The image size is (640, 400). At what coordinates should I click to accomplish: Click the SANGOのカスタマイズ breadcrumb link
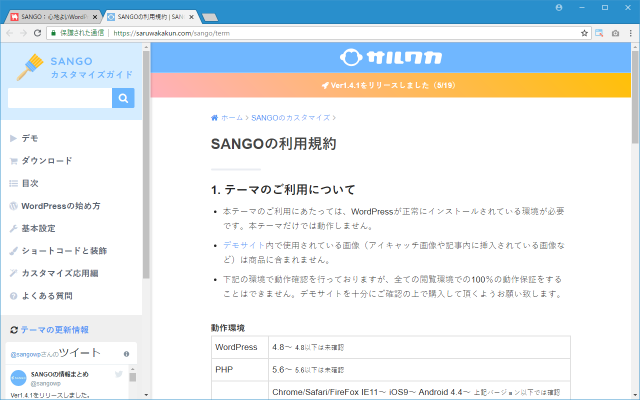[x=291, y=118]
